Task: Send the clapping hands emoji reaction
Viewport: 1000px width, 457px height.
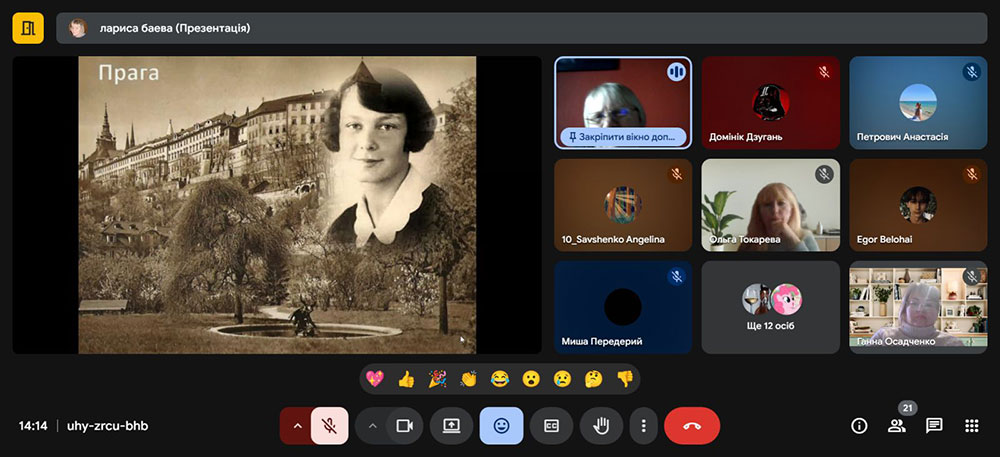Action: coord(468,379)
